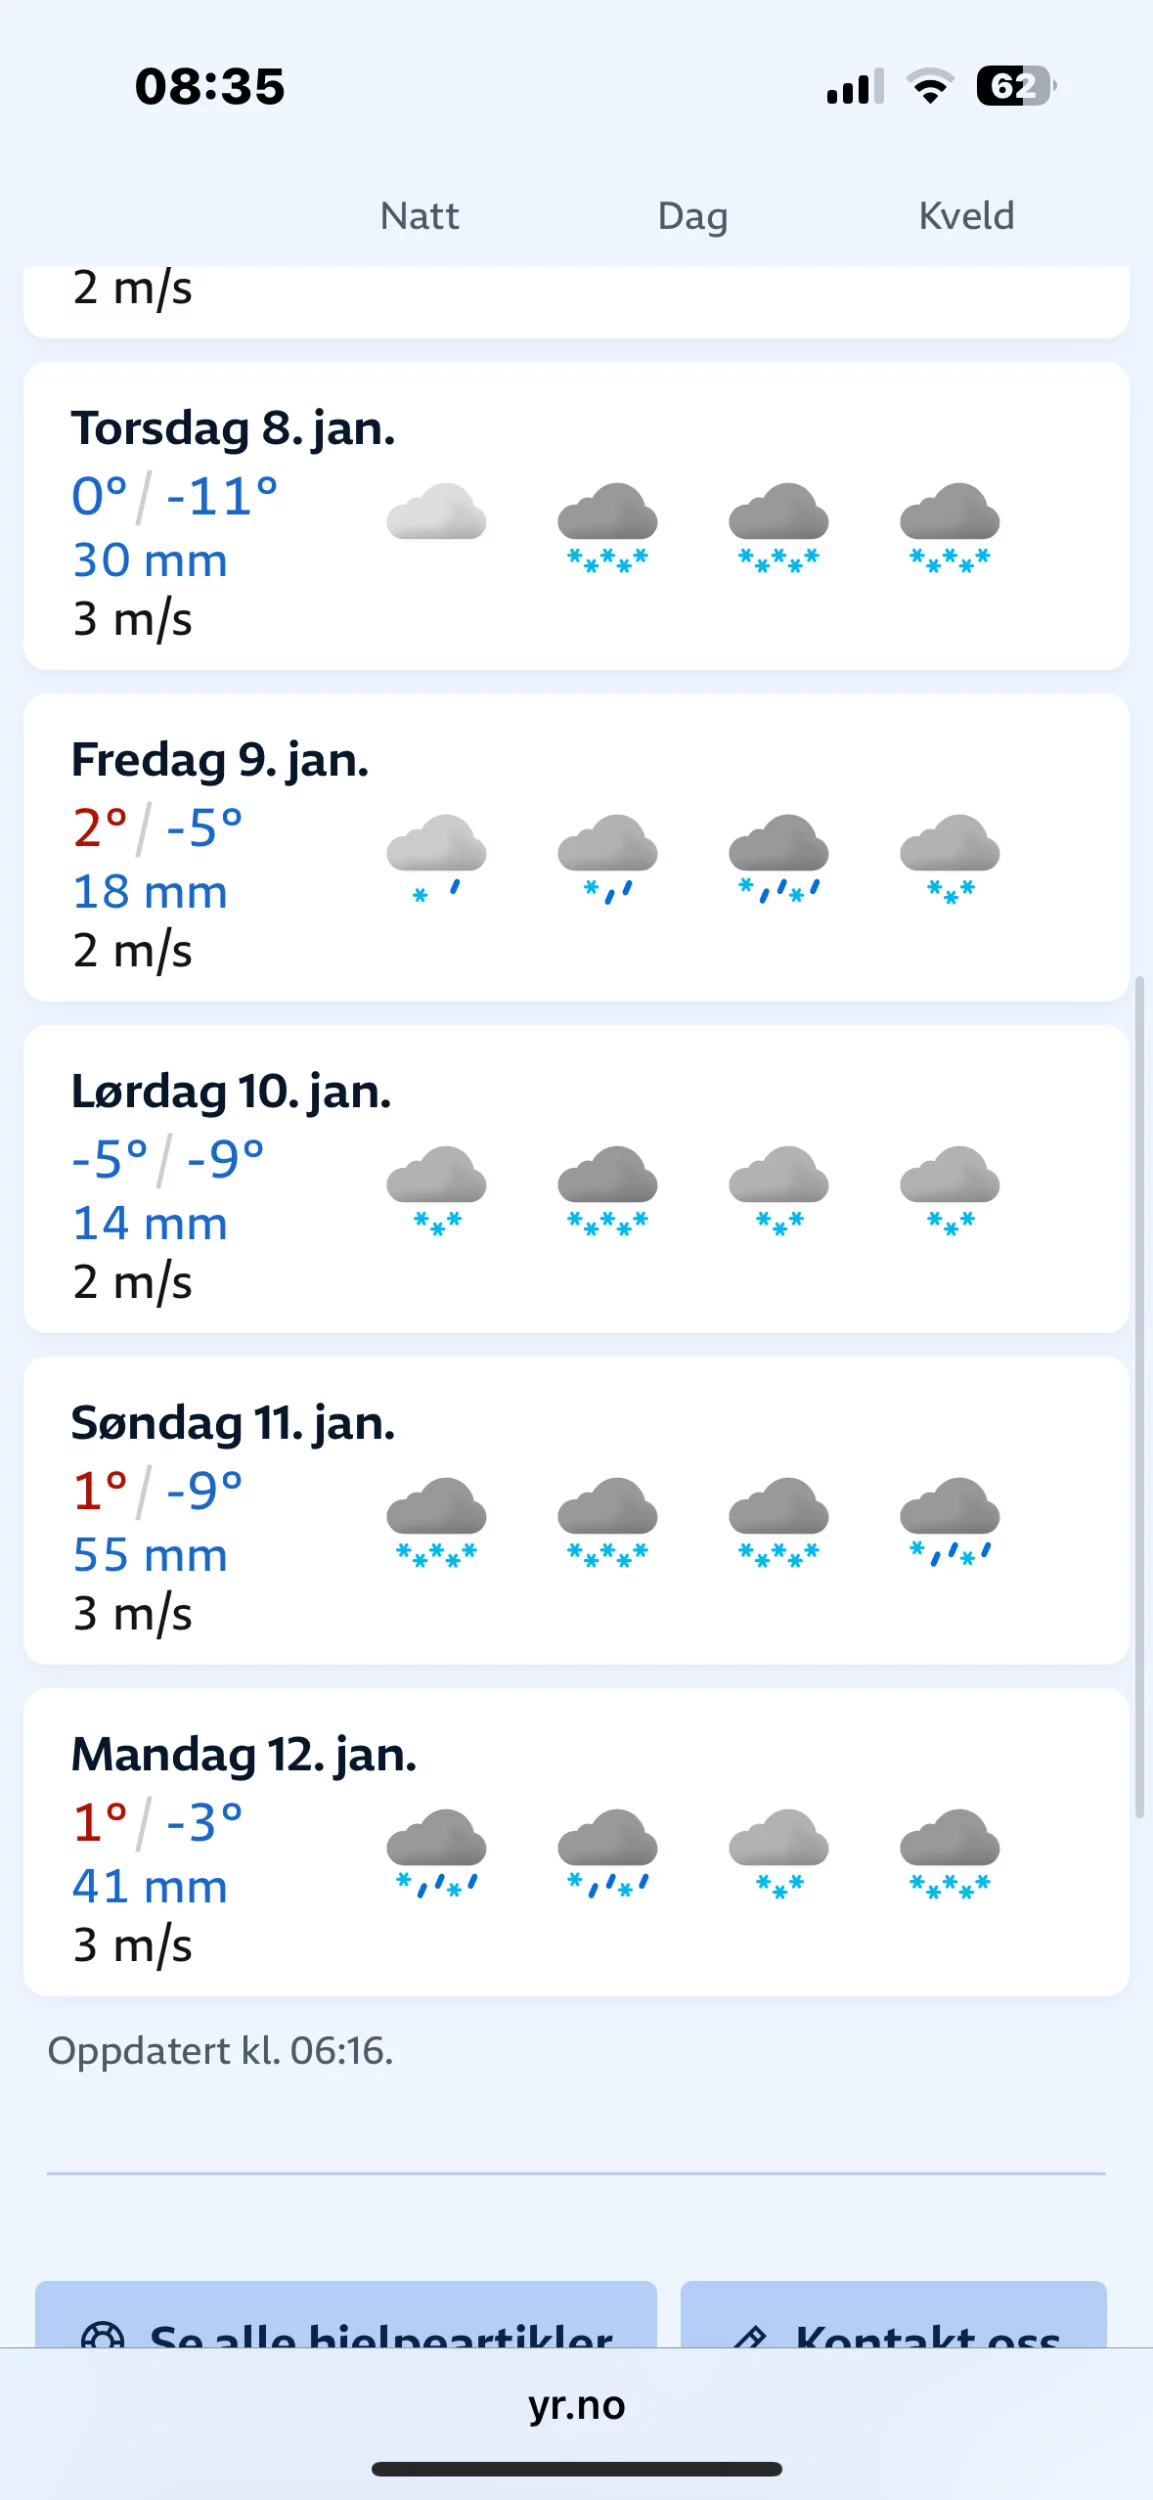Viewport: 1153px width, 2500px height.
Task: Tap the Kontakt oss button
Action: [893, 2314]
